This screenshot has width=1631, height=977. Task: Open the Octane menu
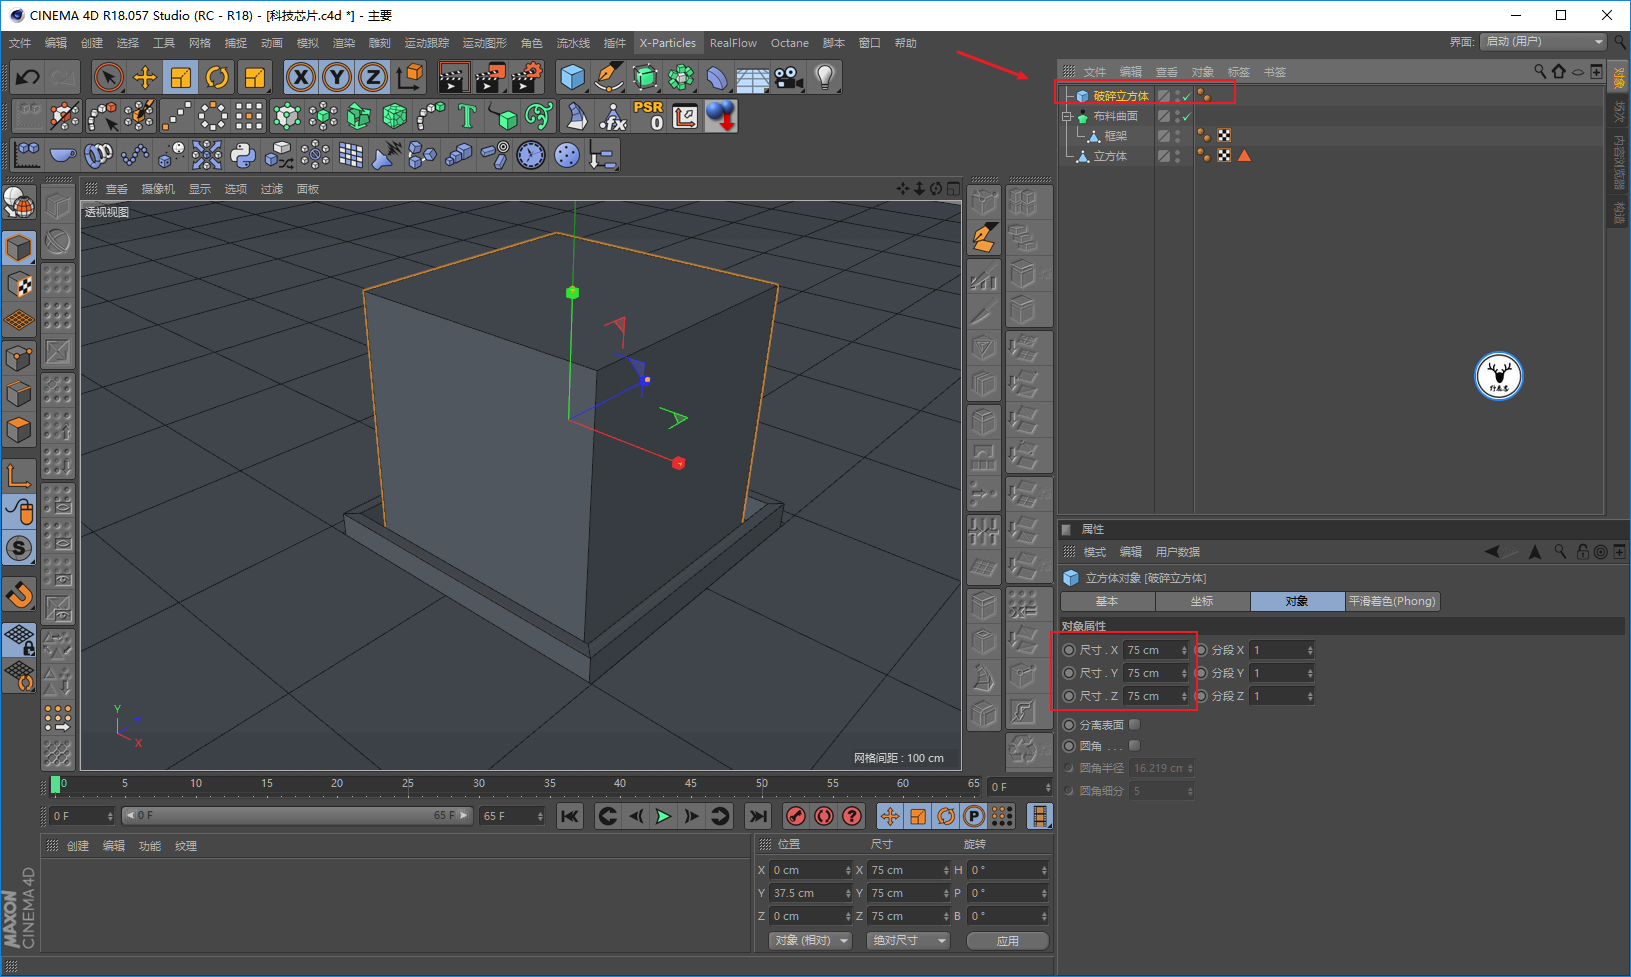coord(790,43)
